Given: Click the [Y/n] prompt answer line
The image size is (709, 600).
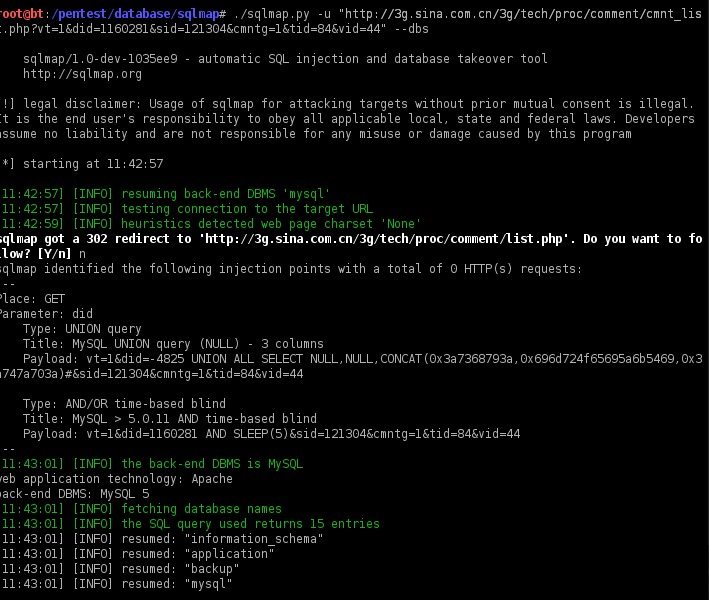Looking at the screenshot, I should 43,254.
